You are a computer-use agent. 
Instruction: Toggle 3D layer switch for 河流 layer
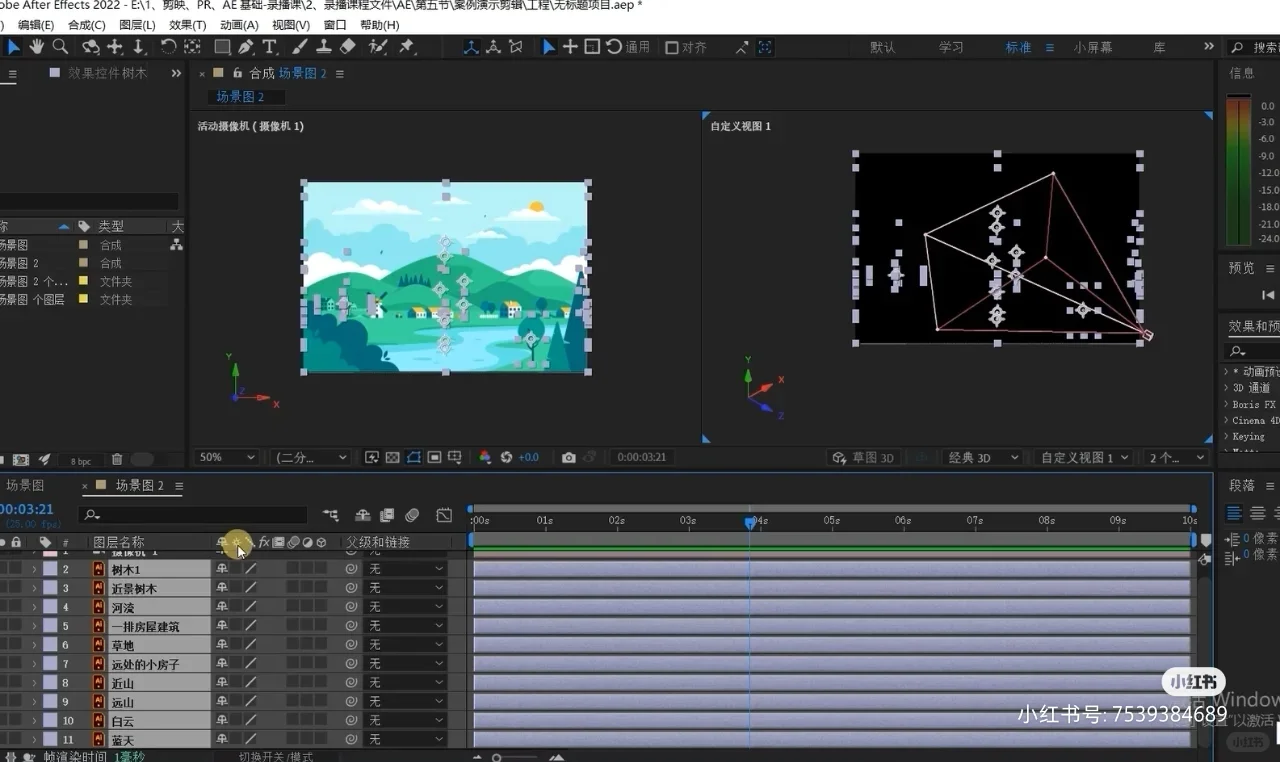coord(321,607)
